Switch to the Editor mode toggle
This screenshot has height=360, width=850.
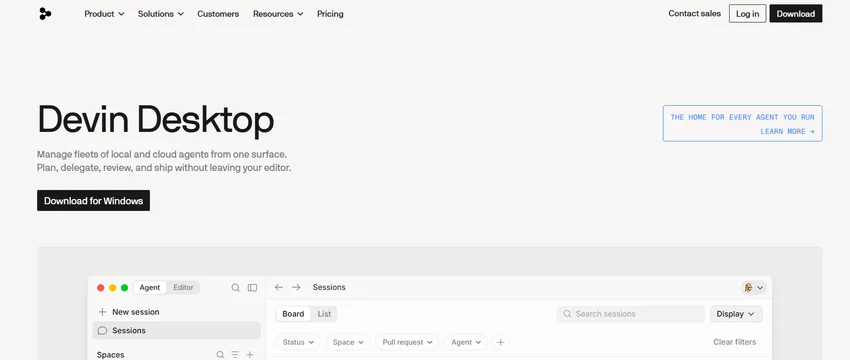[x=183, y=288]
